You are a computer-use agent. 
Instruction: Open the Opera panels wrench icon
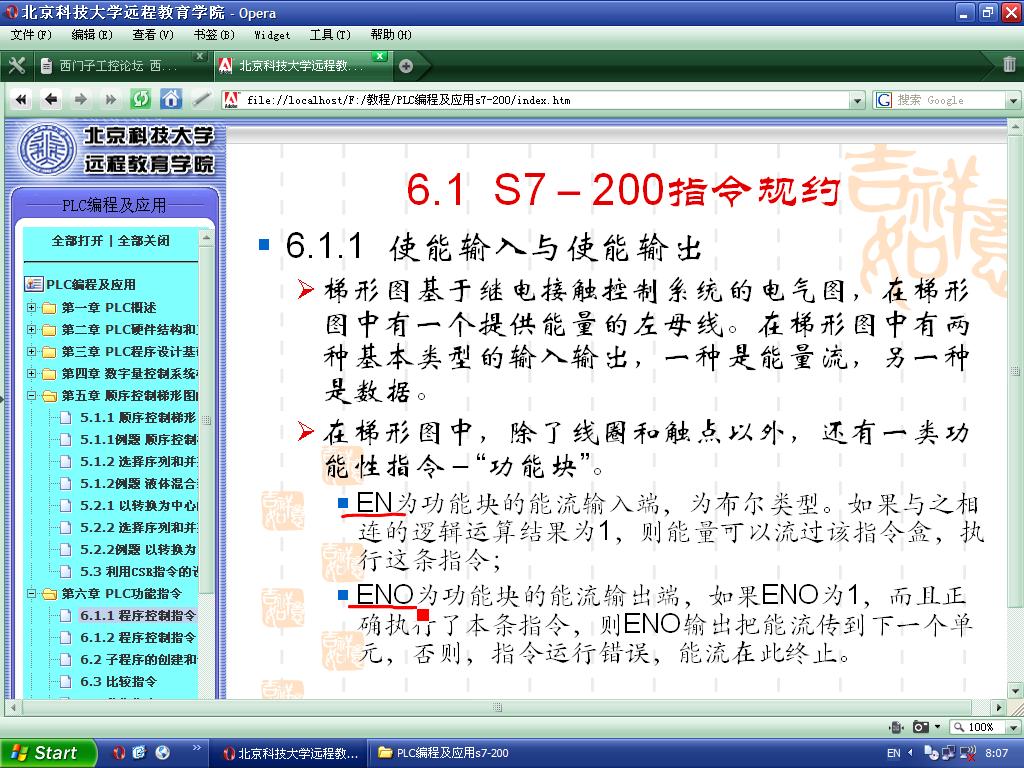pyautogui.click(x=16, y=66)
